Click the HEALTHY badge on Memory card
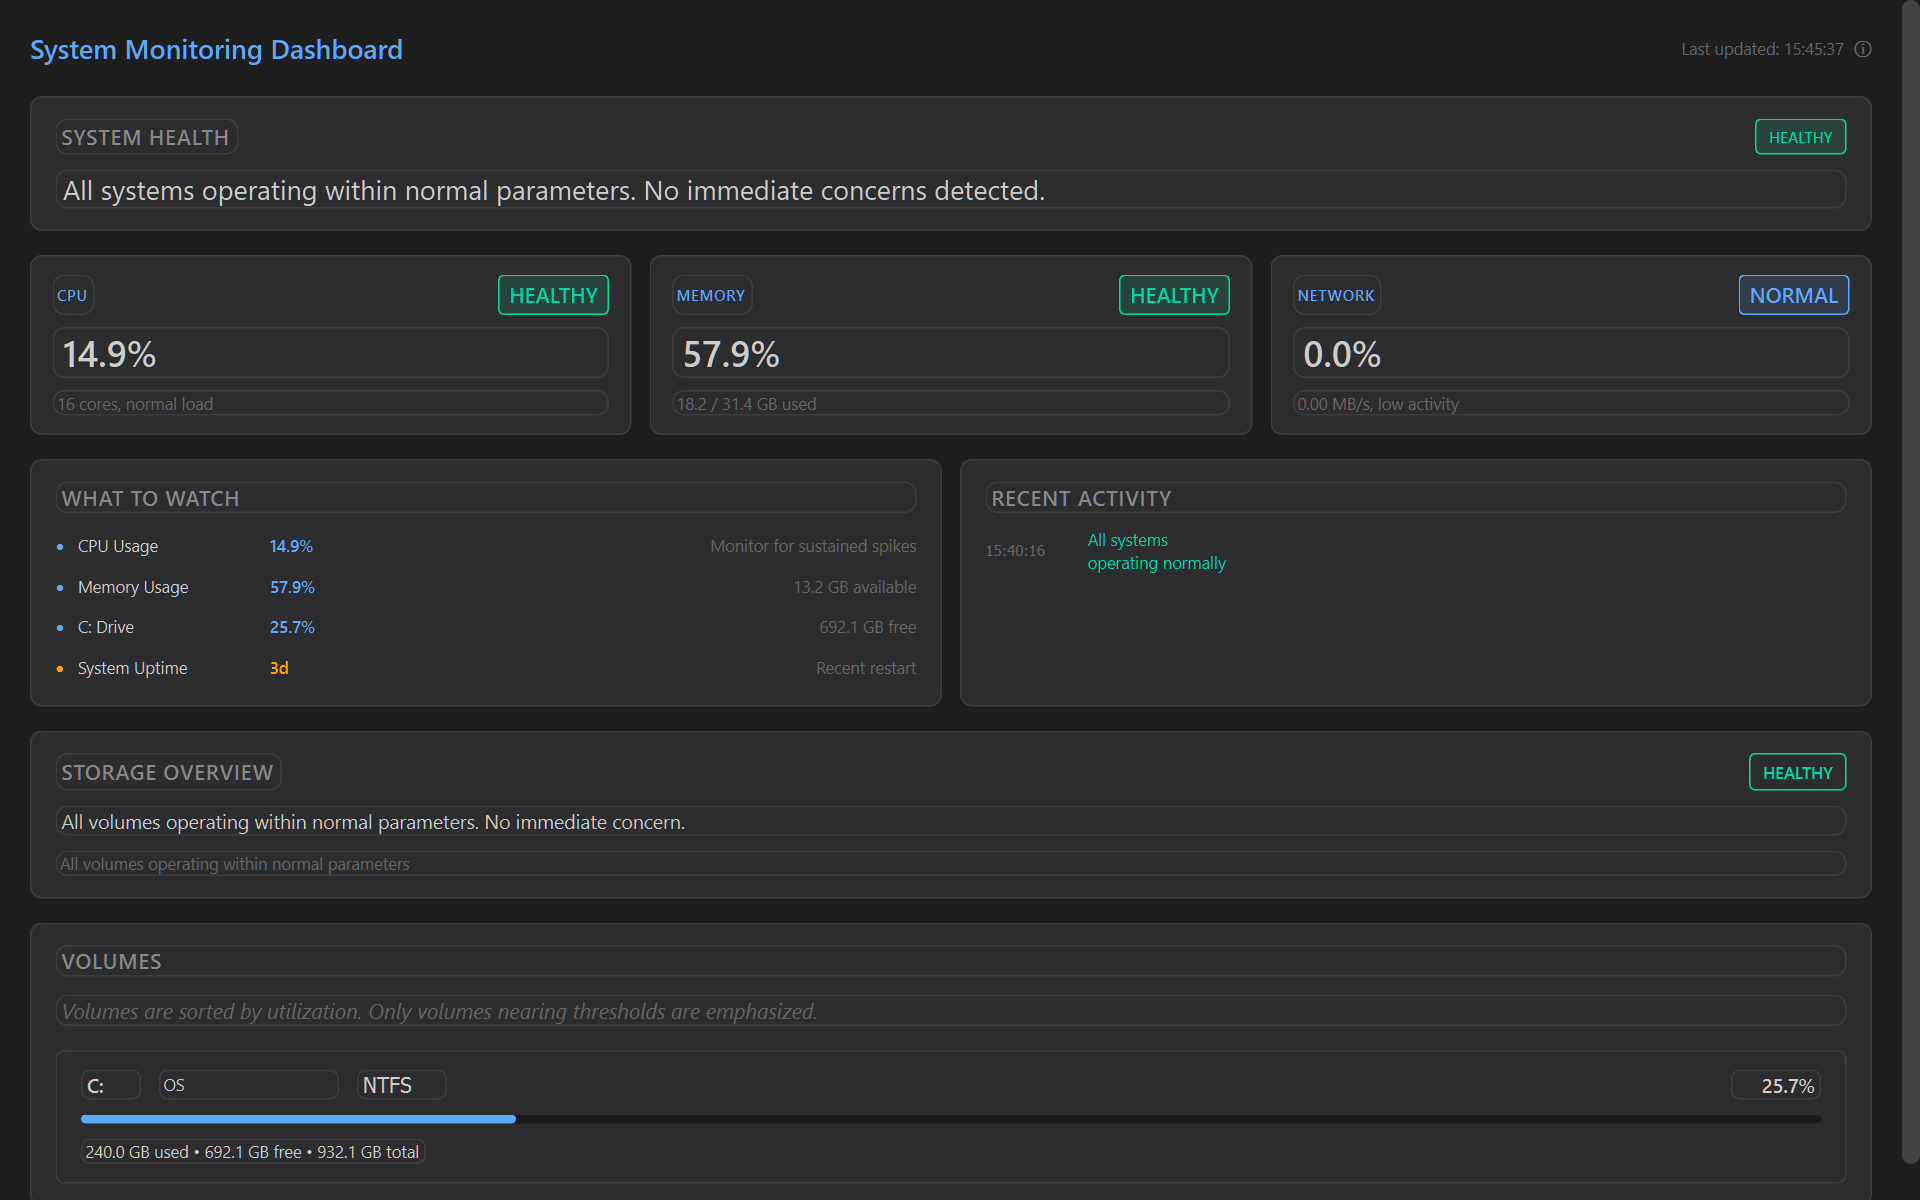Viewport: 1920px width, 1200px height. coord(1173,294)
